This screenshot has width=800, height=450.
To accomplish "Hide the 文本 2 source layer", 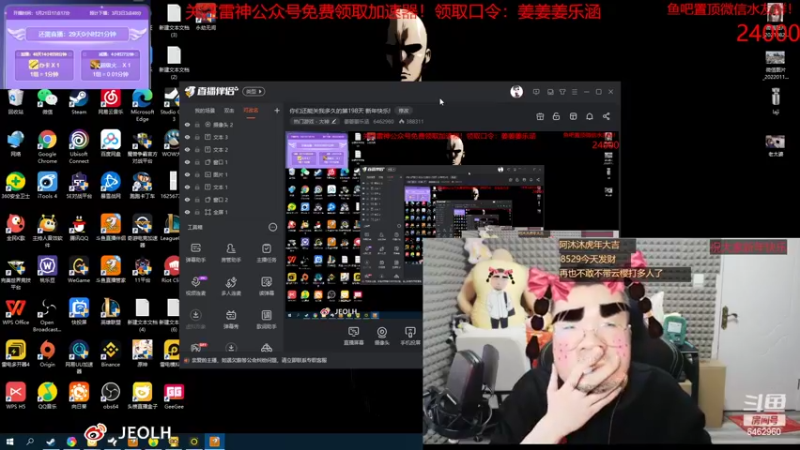I will [x=187, y=149].
